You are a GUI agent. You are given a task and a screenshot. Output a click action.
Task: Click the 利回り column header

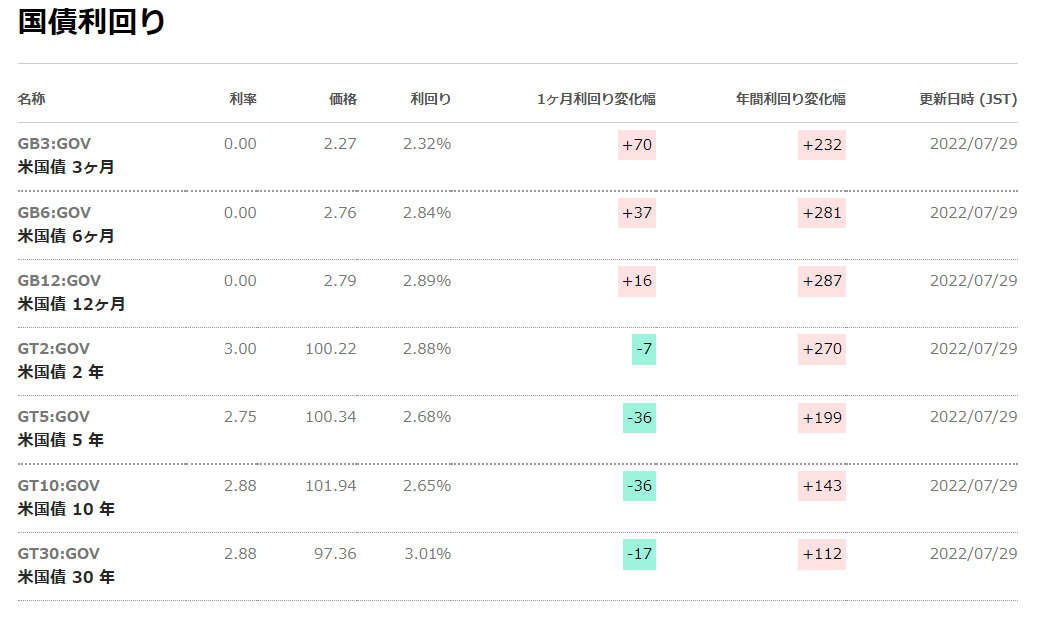(x=431, y=99)
